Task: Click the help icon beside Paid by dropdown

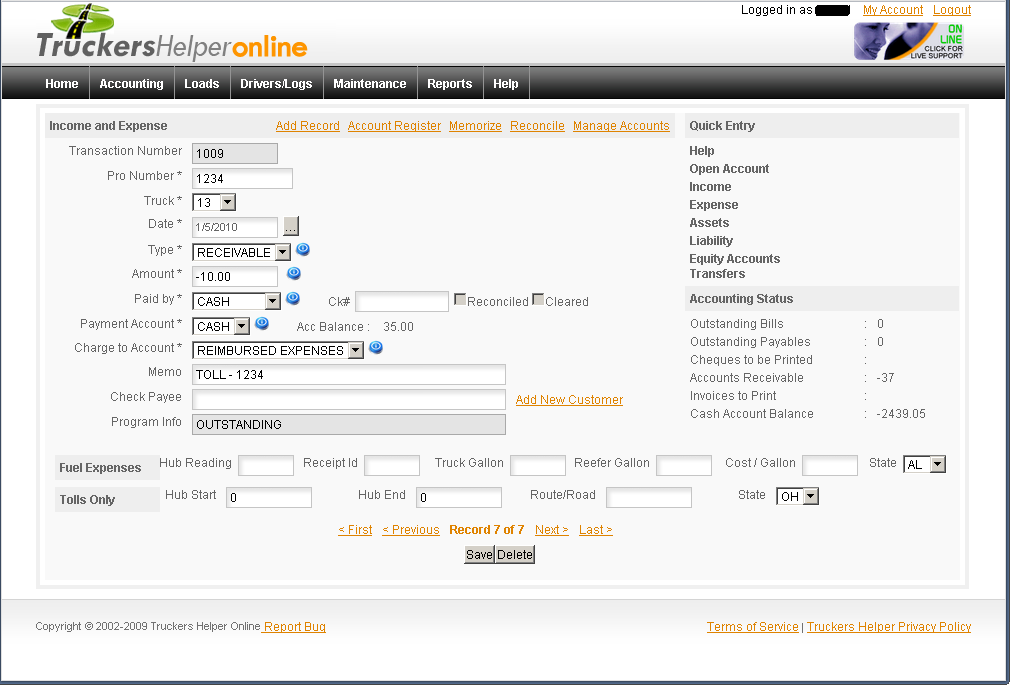Action: point(293,298)
